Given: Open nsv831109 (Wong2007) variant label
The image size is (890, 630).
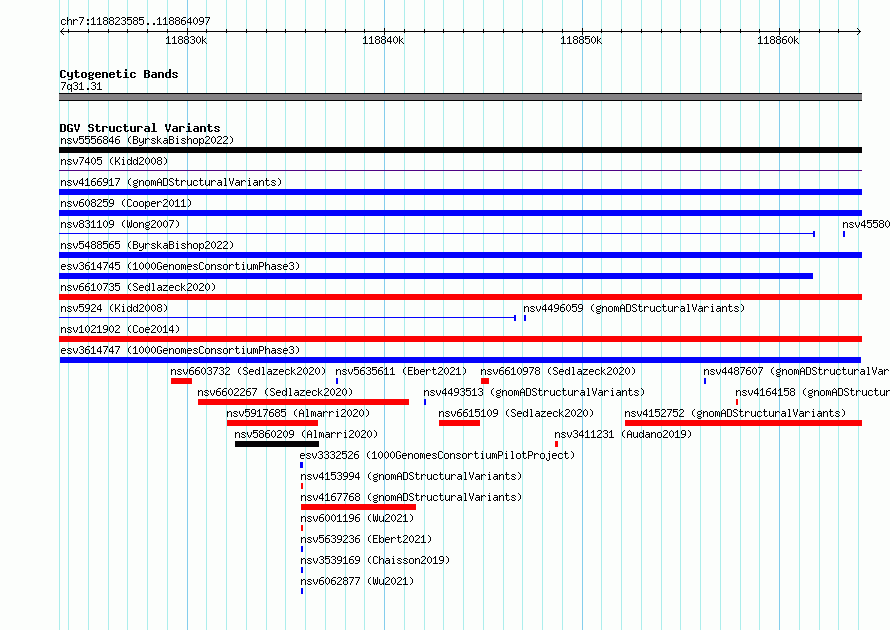Looking at the screenshot, I should click(120, 224).
